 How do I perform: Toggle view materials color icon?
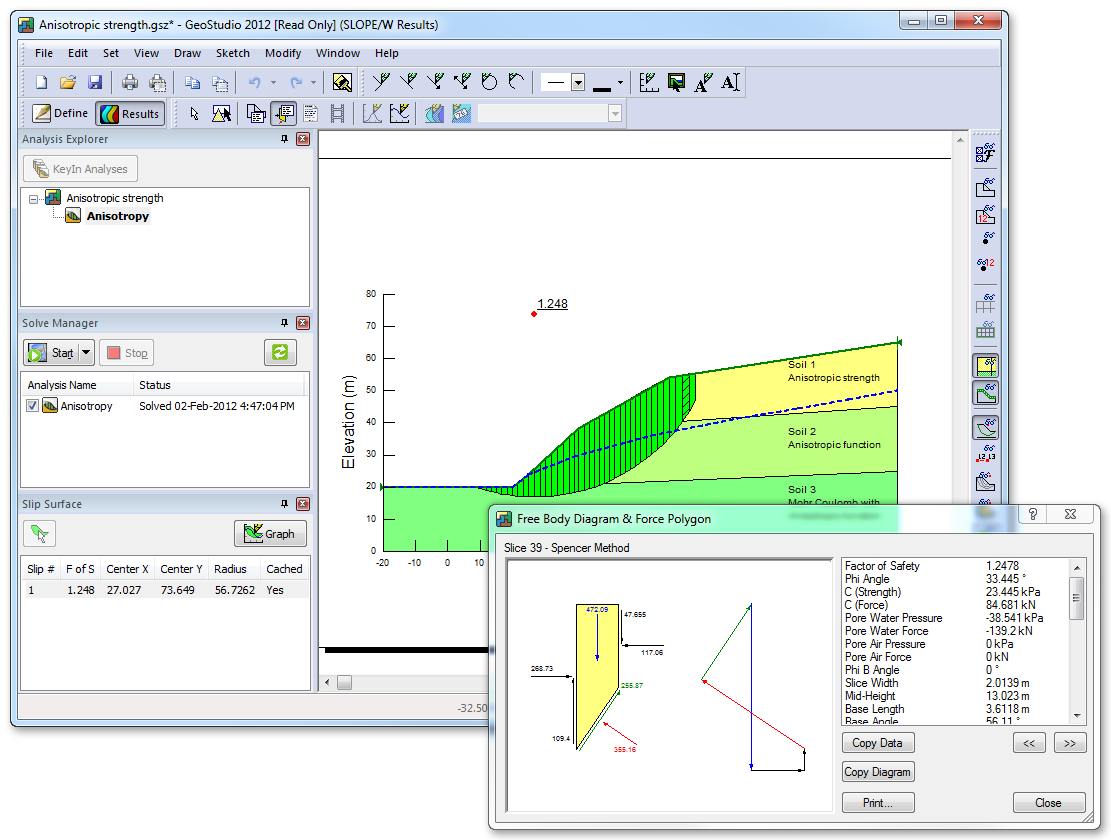[986, 366]
